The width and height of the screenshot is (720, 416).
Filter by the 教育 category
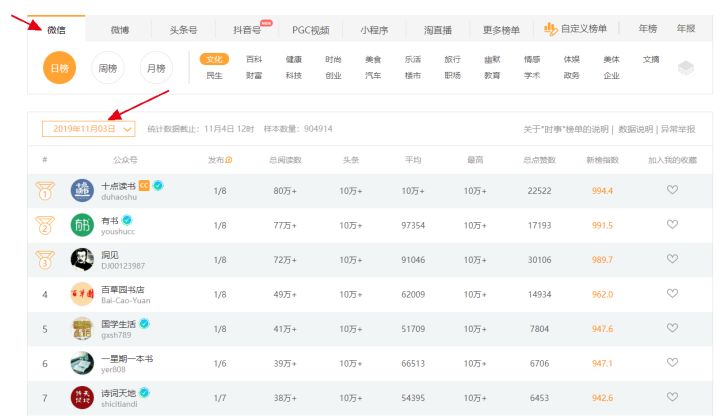[x=492, y=75]
